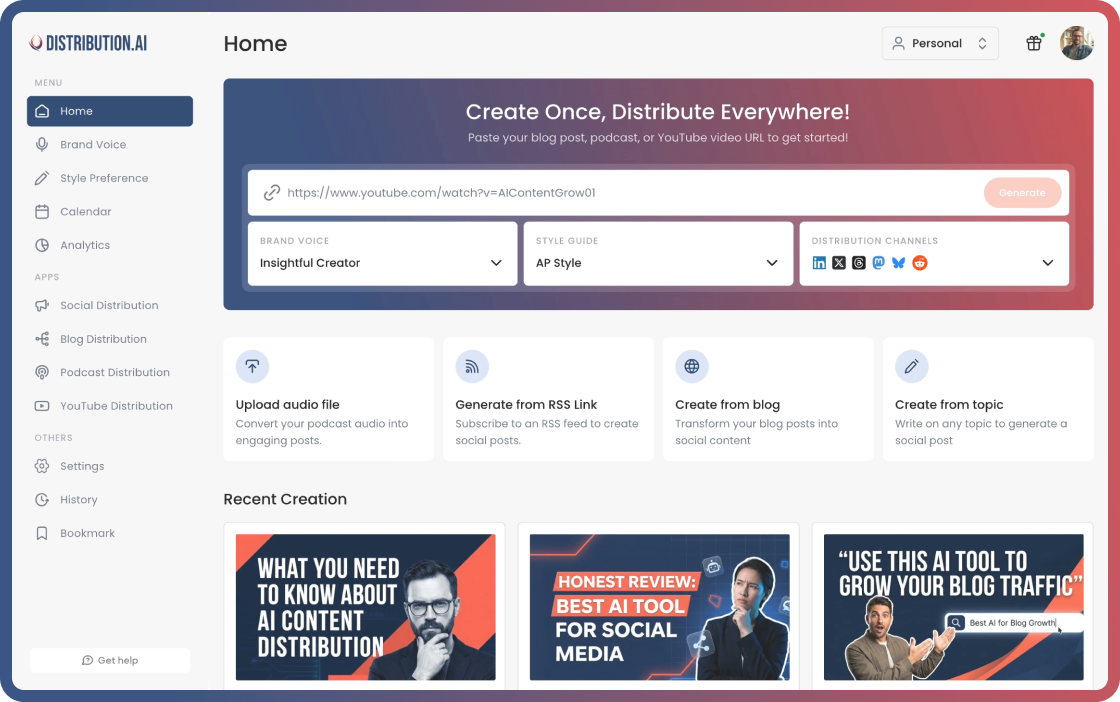Open Style Preference menu item
1120x702 pixels.
tap(110, 178)
